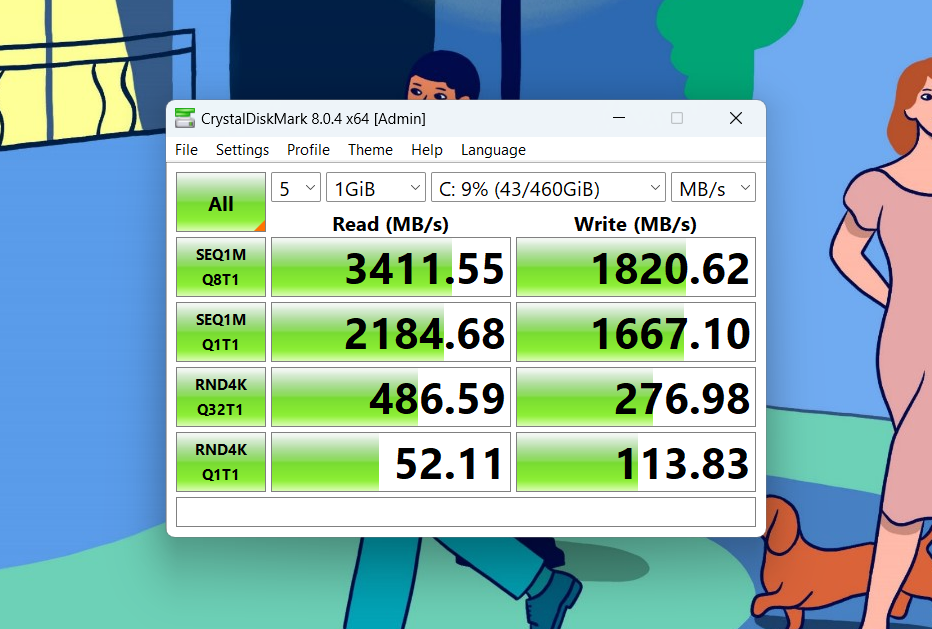Viewport: 932px width, 629px height.
Task: Click the CrystalDiskMark app icon in title bar
Action: (x=185, y=118)
